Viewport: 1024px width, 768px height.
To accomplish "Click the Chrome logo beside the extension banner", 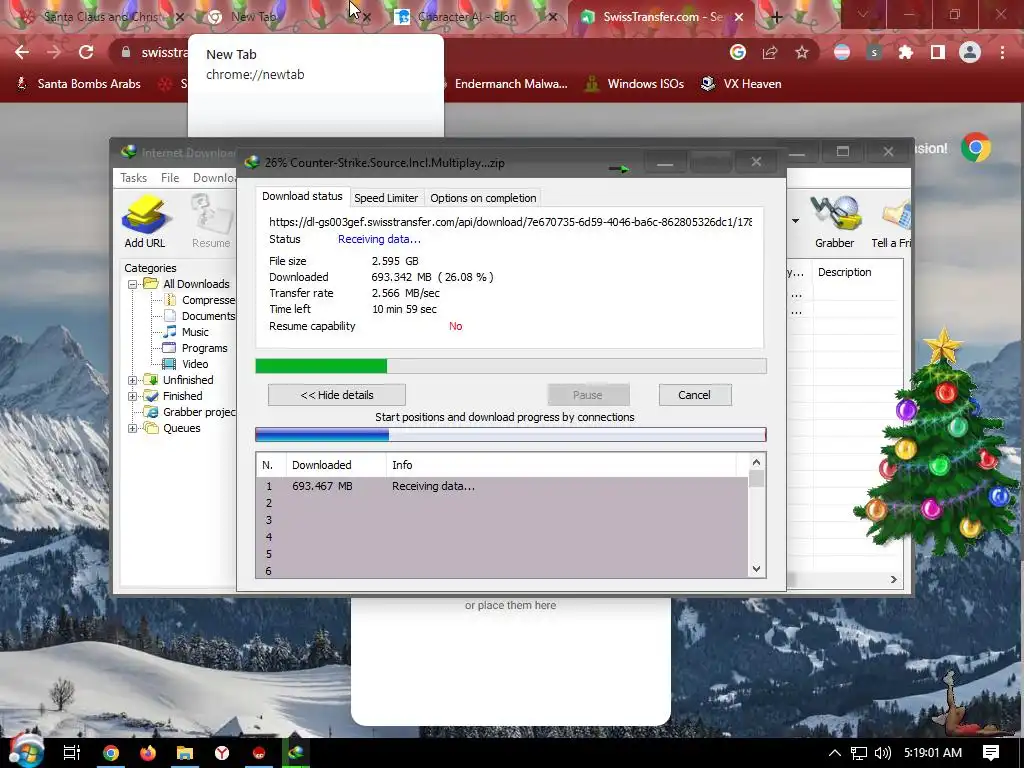I will point(976,148).
